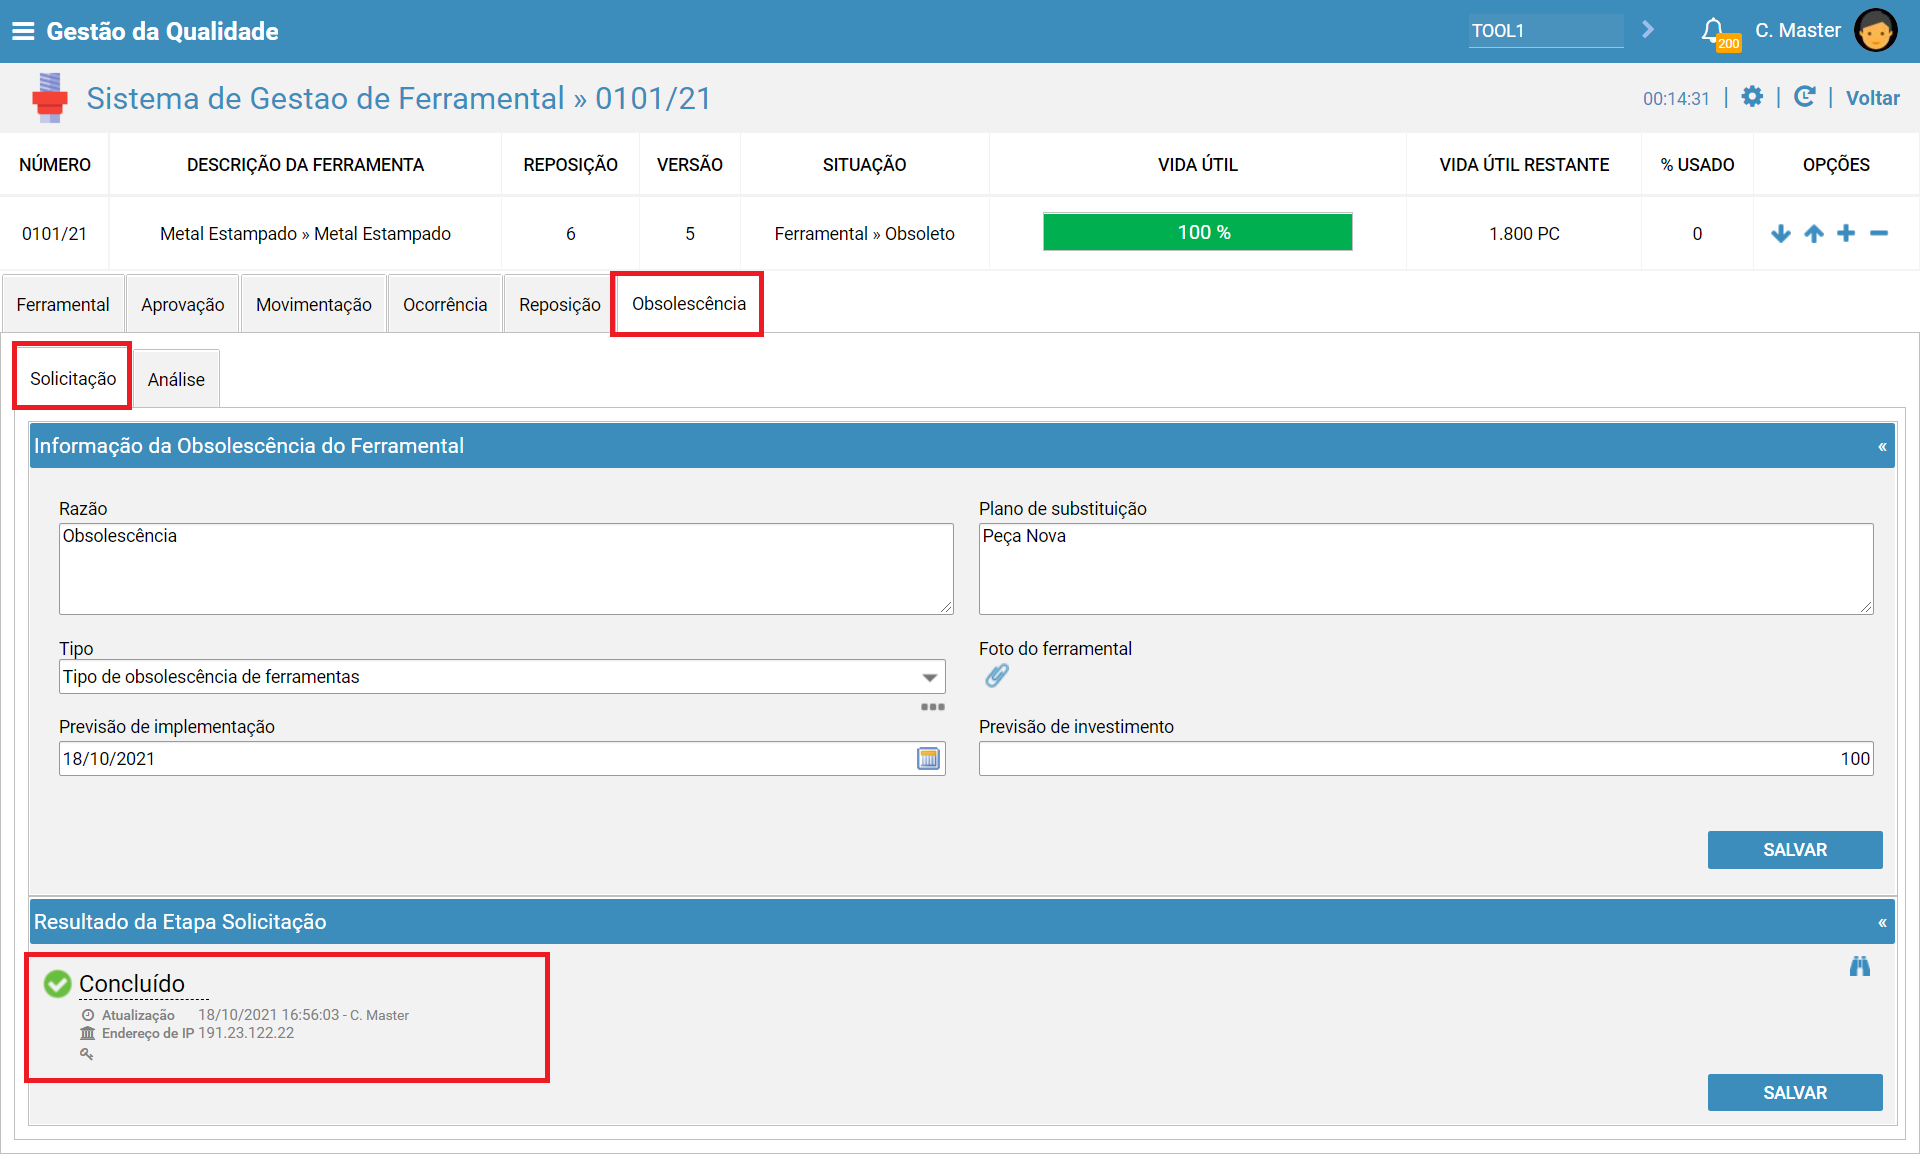
Task: Click the refresh icon beside Voltar
Action: [1805, 97]
